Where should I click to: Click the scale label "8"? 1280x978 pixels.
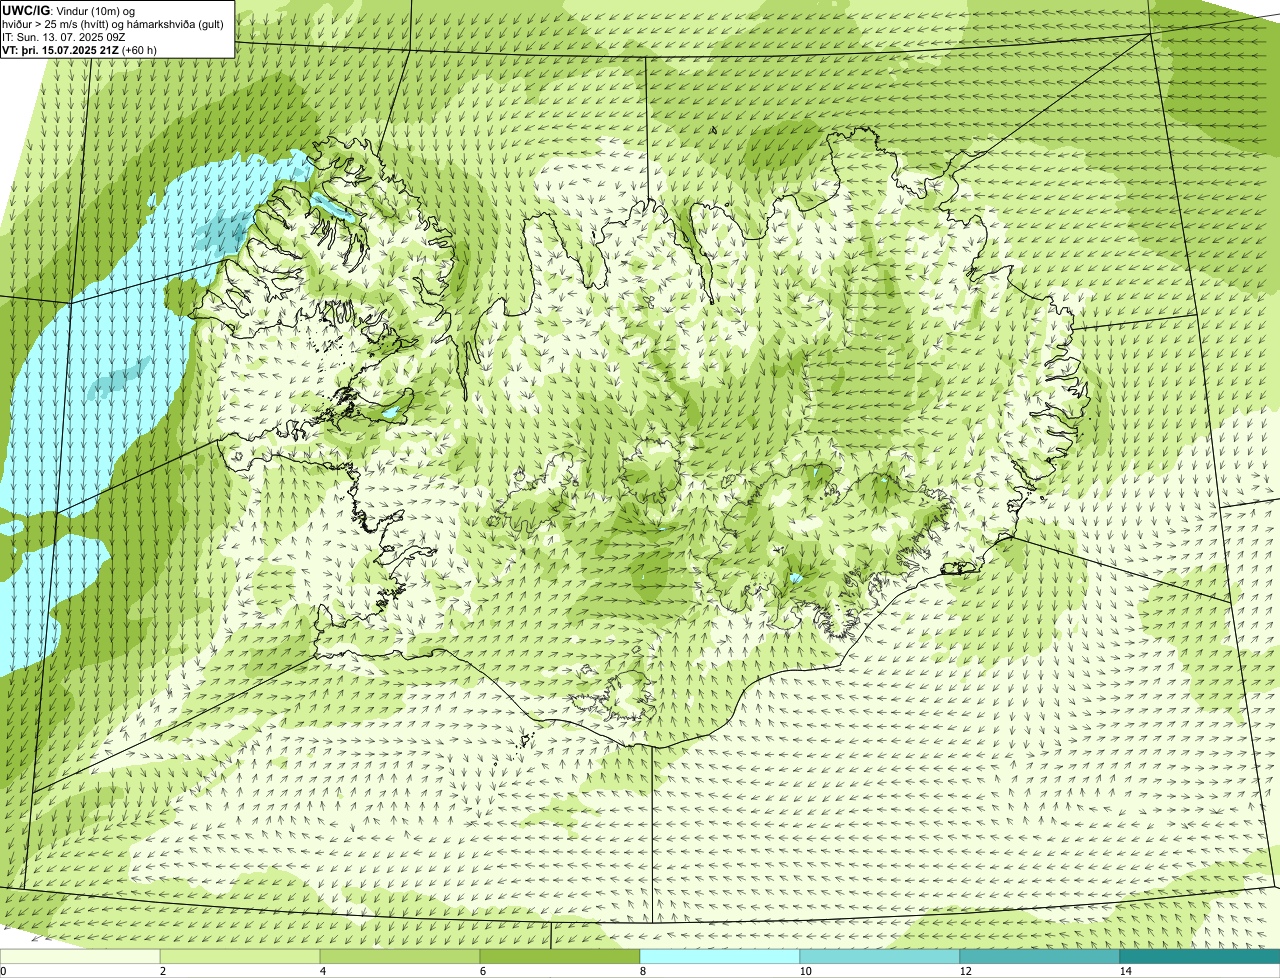[x=642, y=971]
